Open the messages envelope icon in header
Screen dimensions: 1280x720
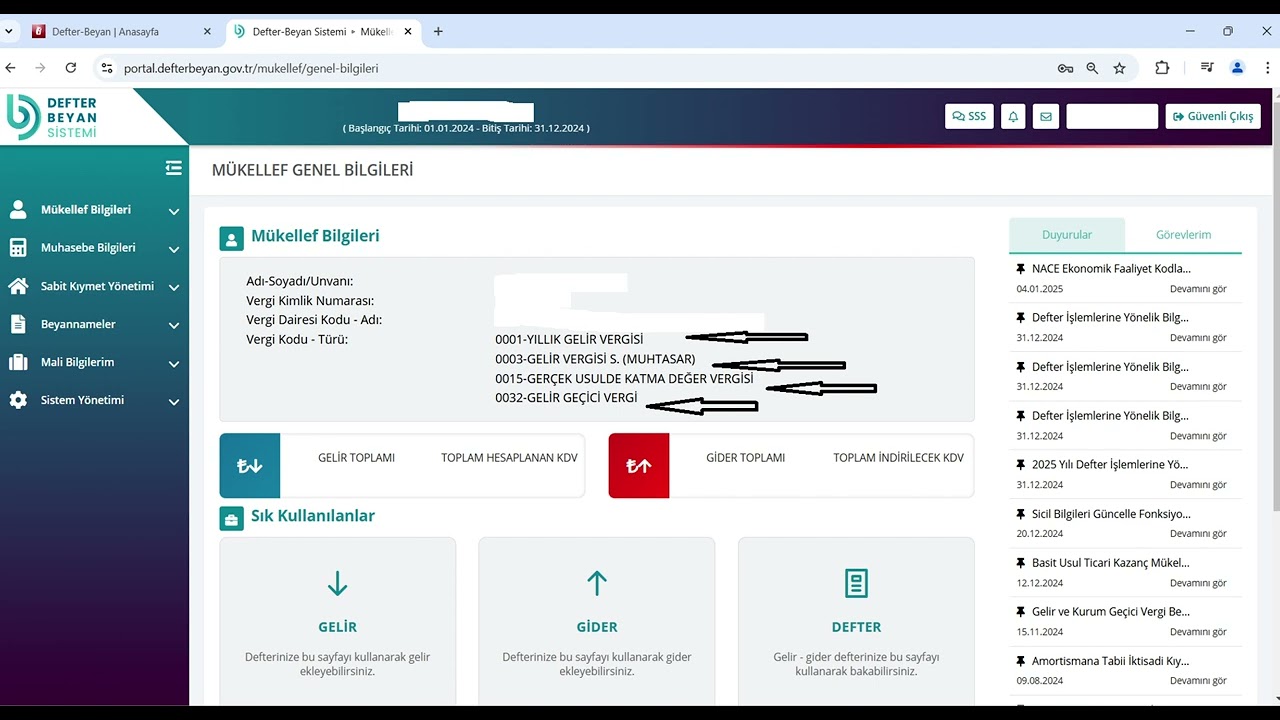pyautogui.click(x=1046, y=116)
